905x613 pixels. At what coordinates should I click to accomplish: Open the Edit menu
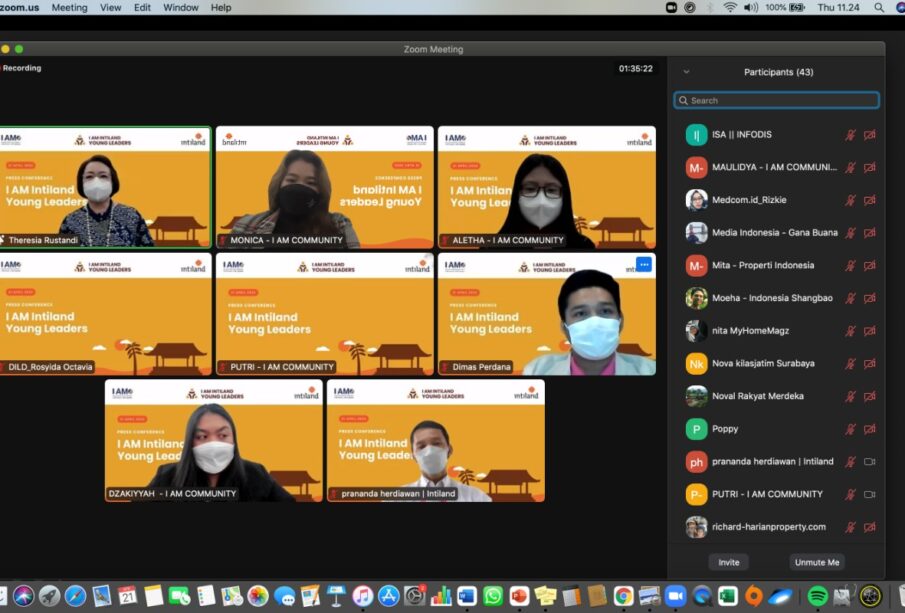click(x=142, y=8)
